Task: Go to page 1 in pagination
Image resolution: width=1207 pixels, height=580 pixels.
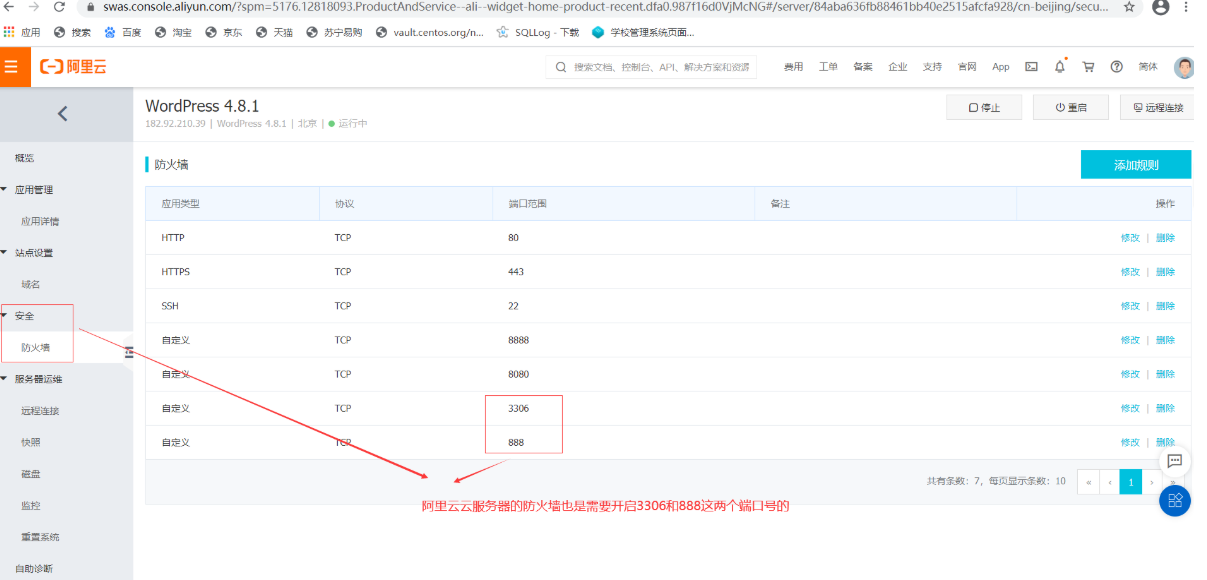Action: 1130,482
